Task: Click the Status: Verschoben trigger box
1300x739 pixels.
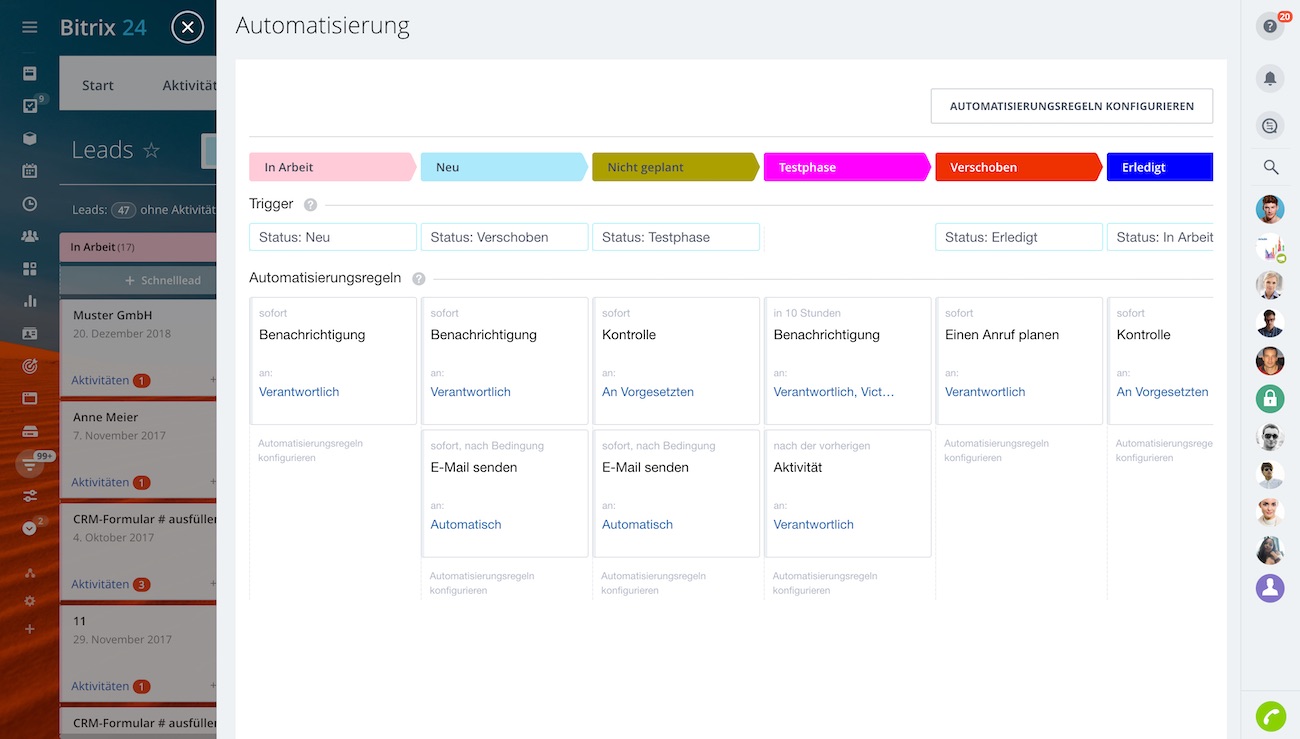Action: (504, 237)
